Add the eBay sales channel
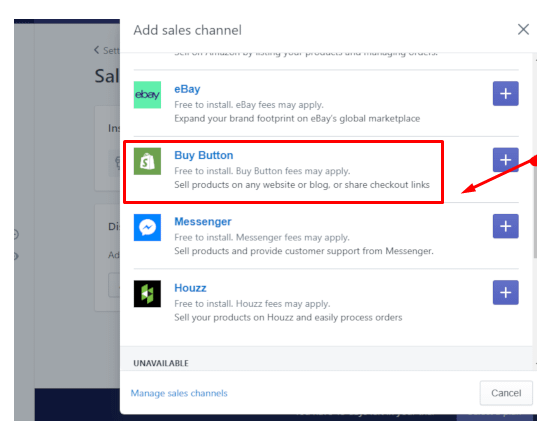 (505, 93)
